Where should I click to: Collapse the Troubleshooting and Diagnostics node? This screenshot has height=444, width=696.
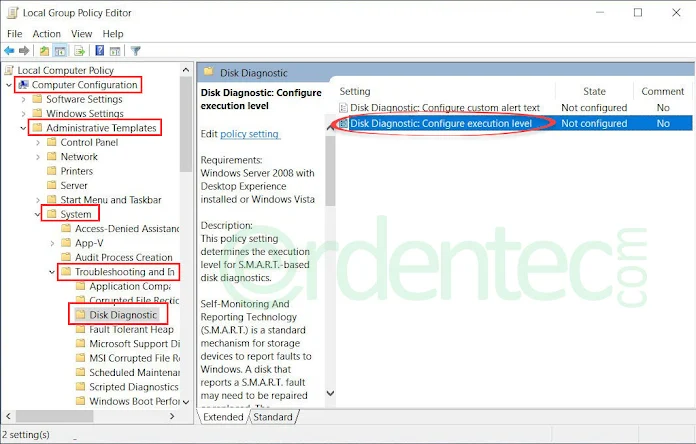click(x=52, y=271)
